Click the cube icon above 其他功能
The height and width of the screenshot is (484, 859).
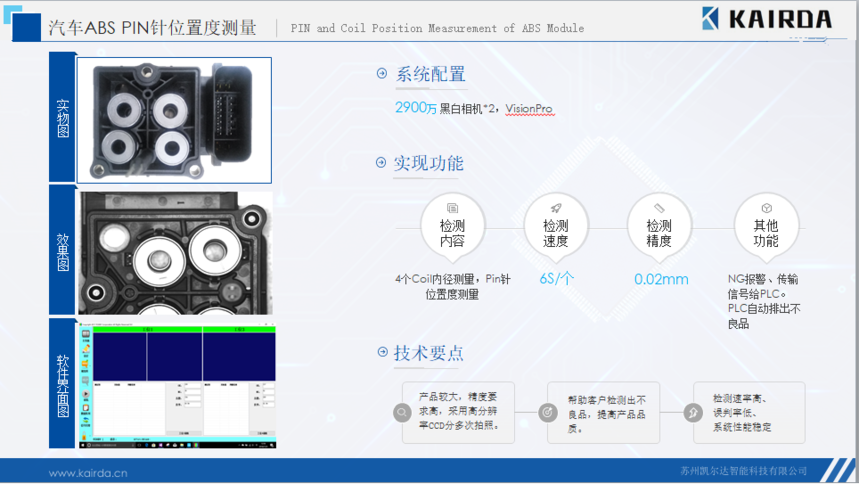766,208
